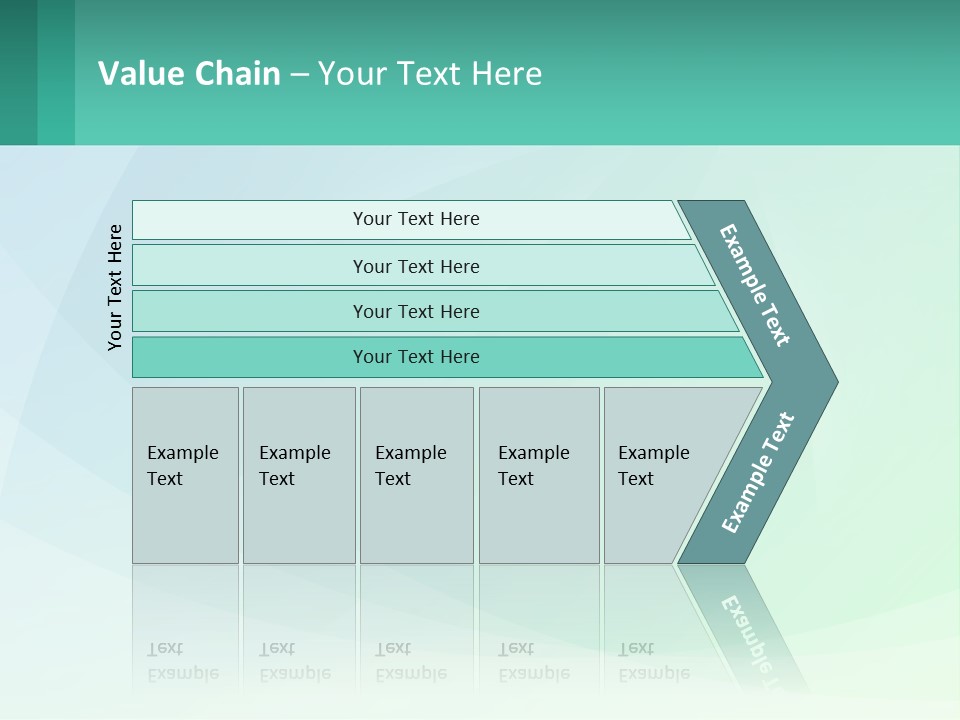Select the lighter teal stripe beside dark stripe

pyautogui.click(x=56, y=72)
